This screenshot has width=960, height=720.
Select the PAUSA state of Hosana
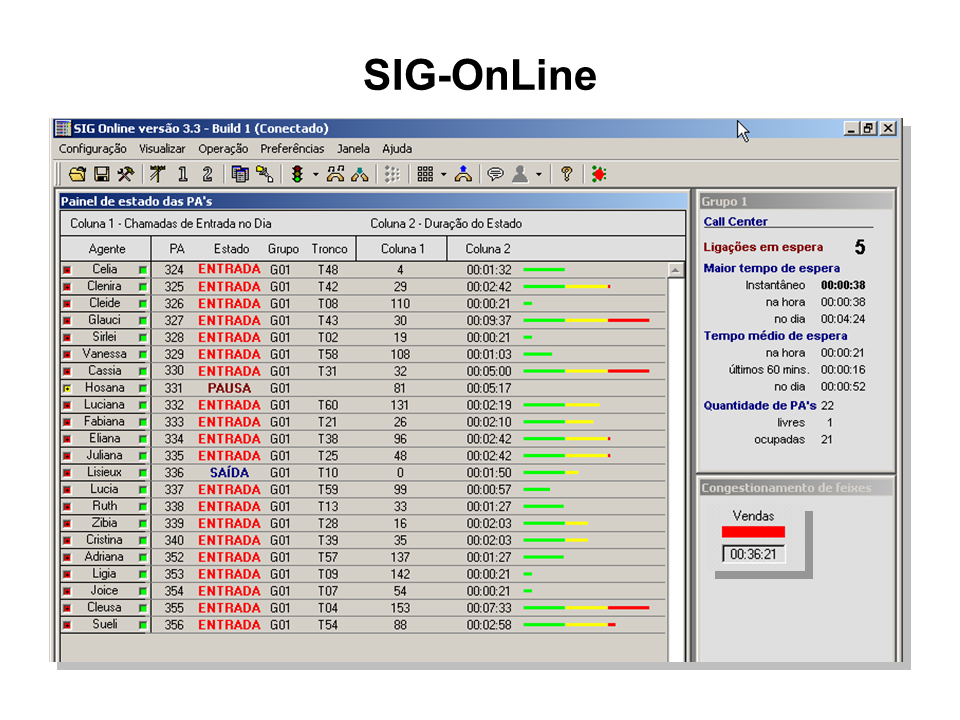[229, 388]
